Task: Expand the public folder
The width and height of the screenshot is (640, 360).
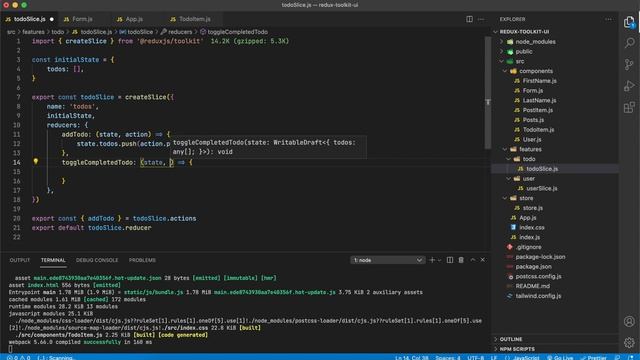Action: (x=524, y=51)
